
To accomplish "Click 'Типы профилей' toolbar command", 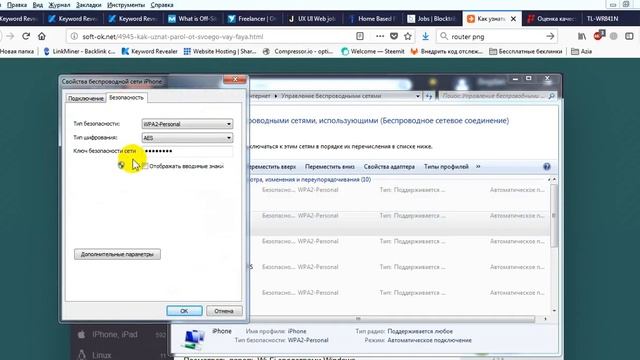I will (446, 167).
